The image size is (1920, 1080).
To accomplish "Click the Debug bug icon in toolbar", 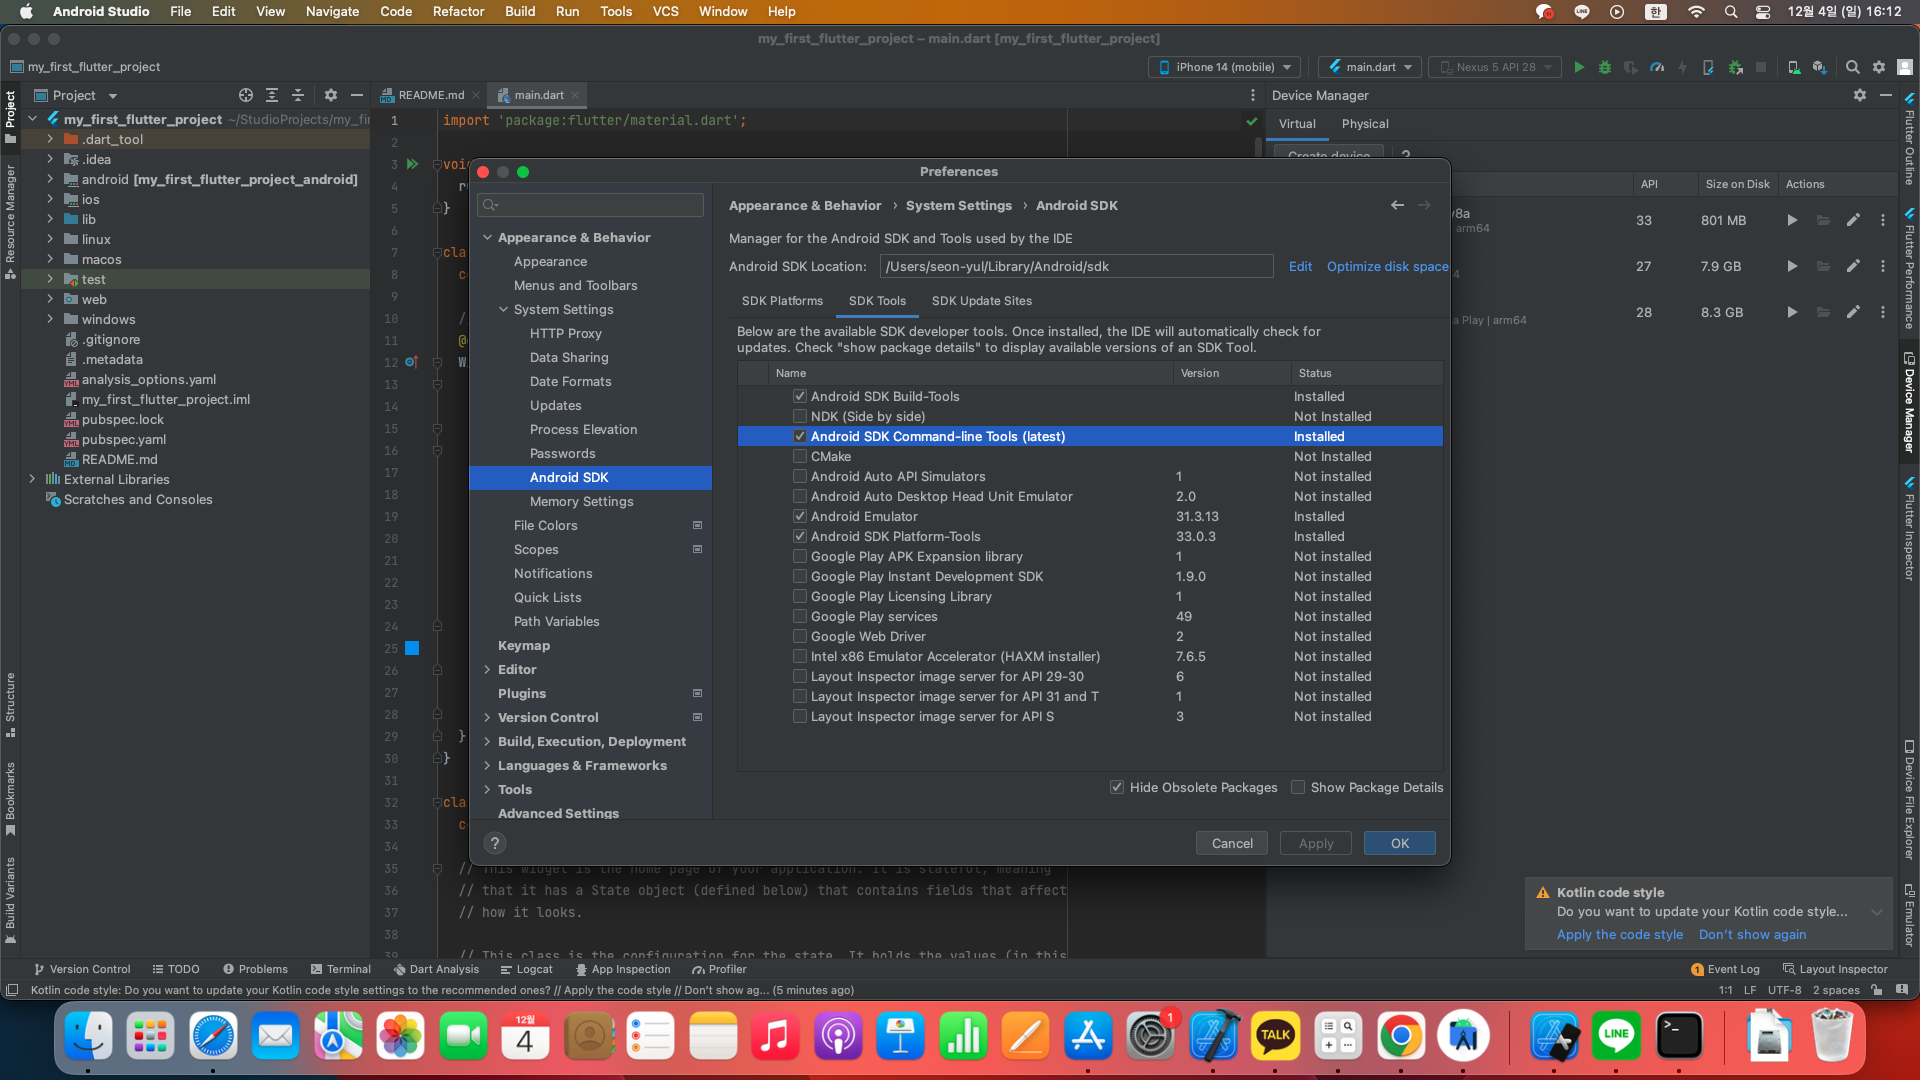I will pyautogui.click(x=1605, y=67).
